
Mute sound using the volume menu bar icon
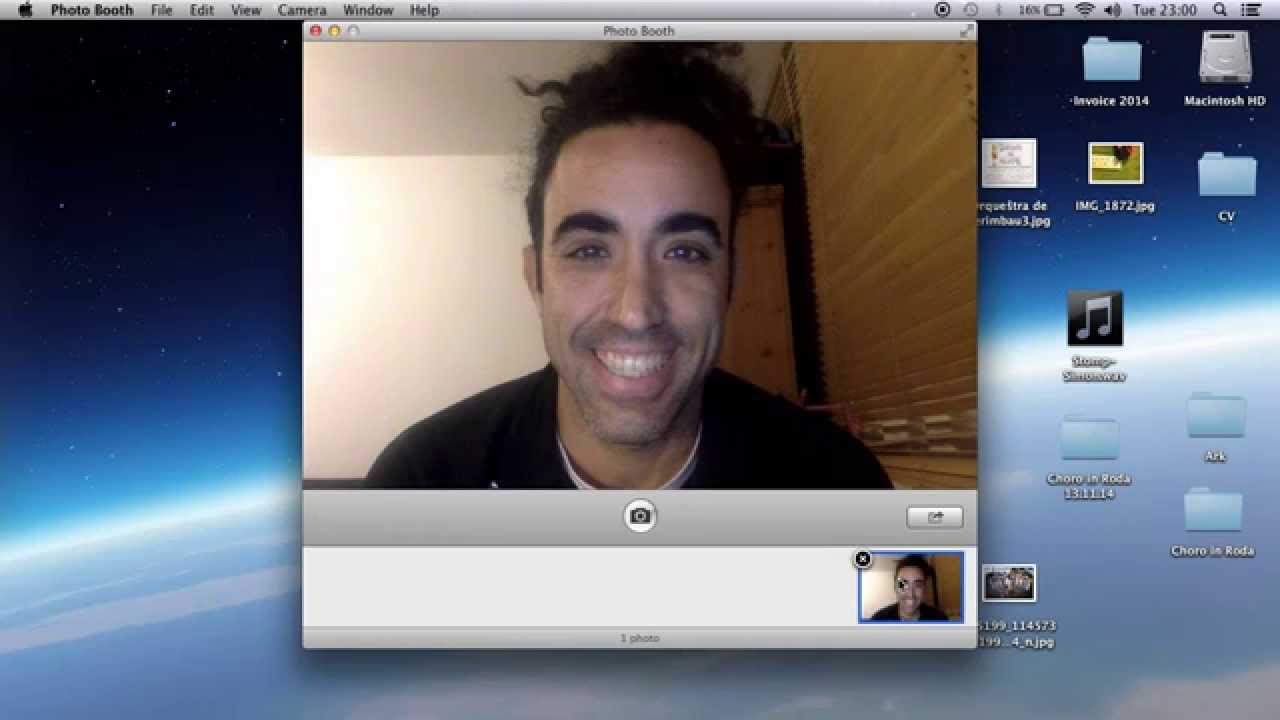tap(1113, 10)
